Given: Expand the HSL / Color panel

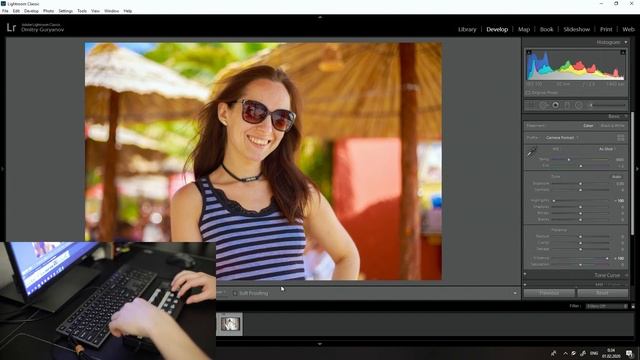Looking at the screenshot, I should point(627,284).
